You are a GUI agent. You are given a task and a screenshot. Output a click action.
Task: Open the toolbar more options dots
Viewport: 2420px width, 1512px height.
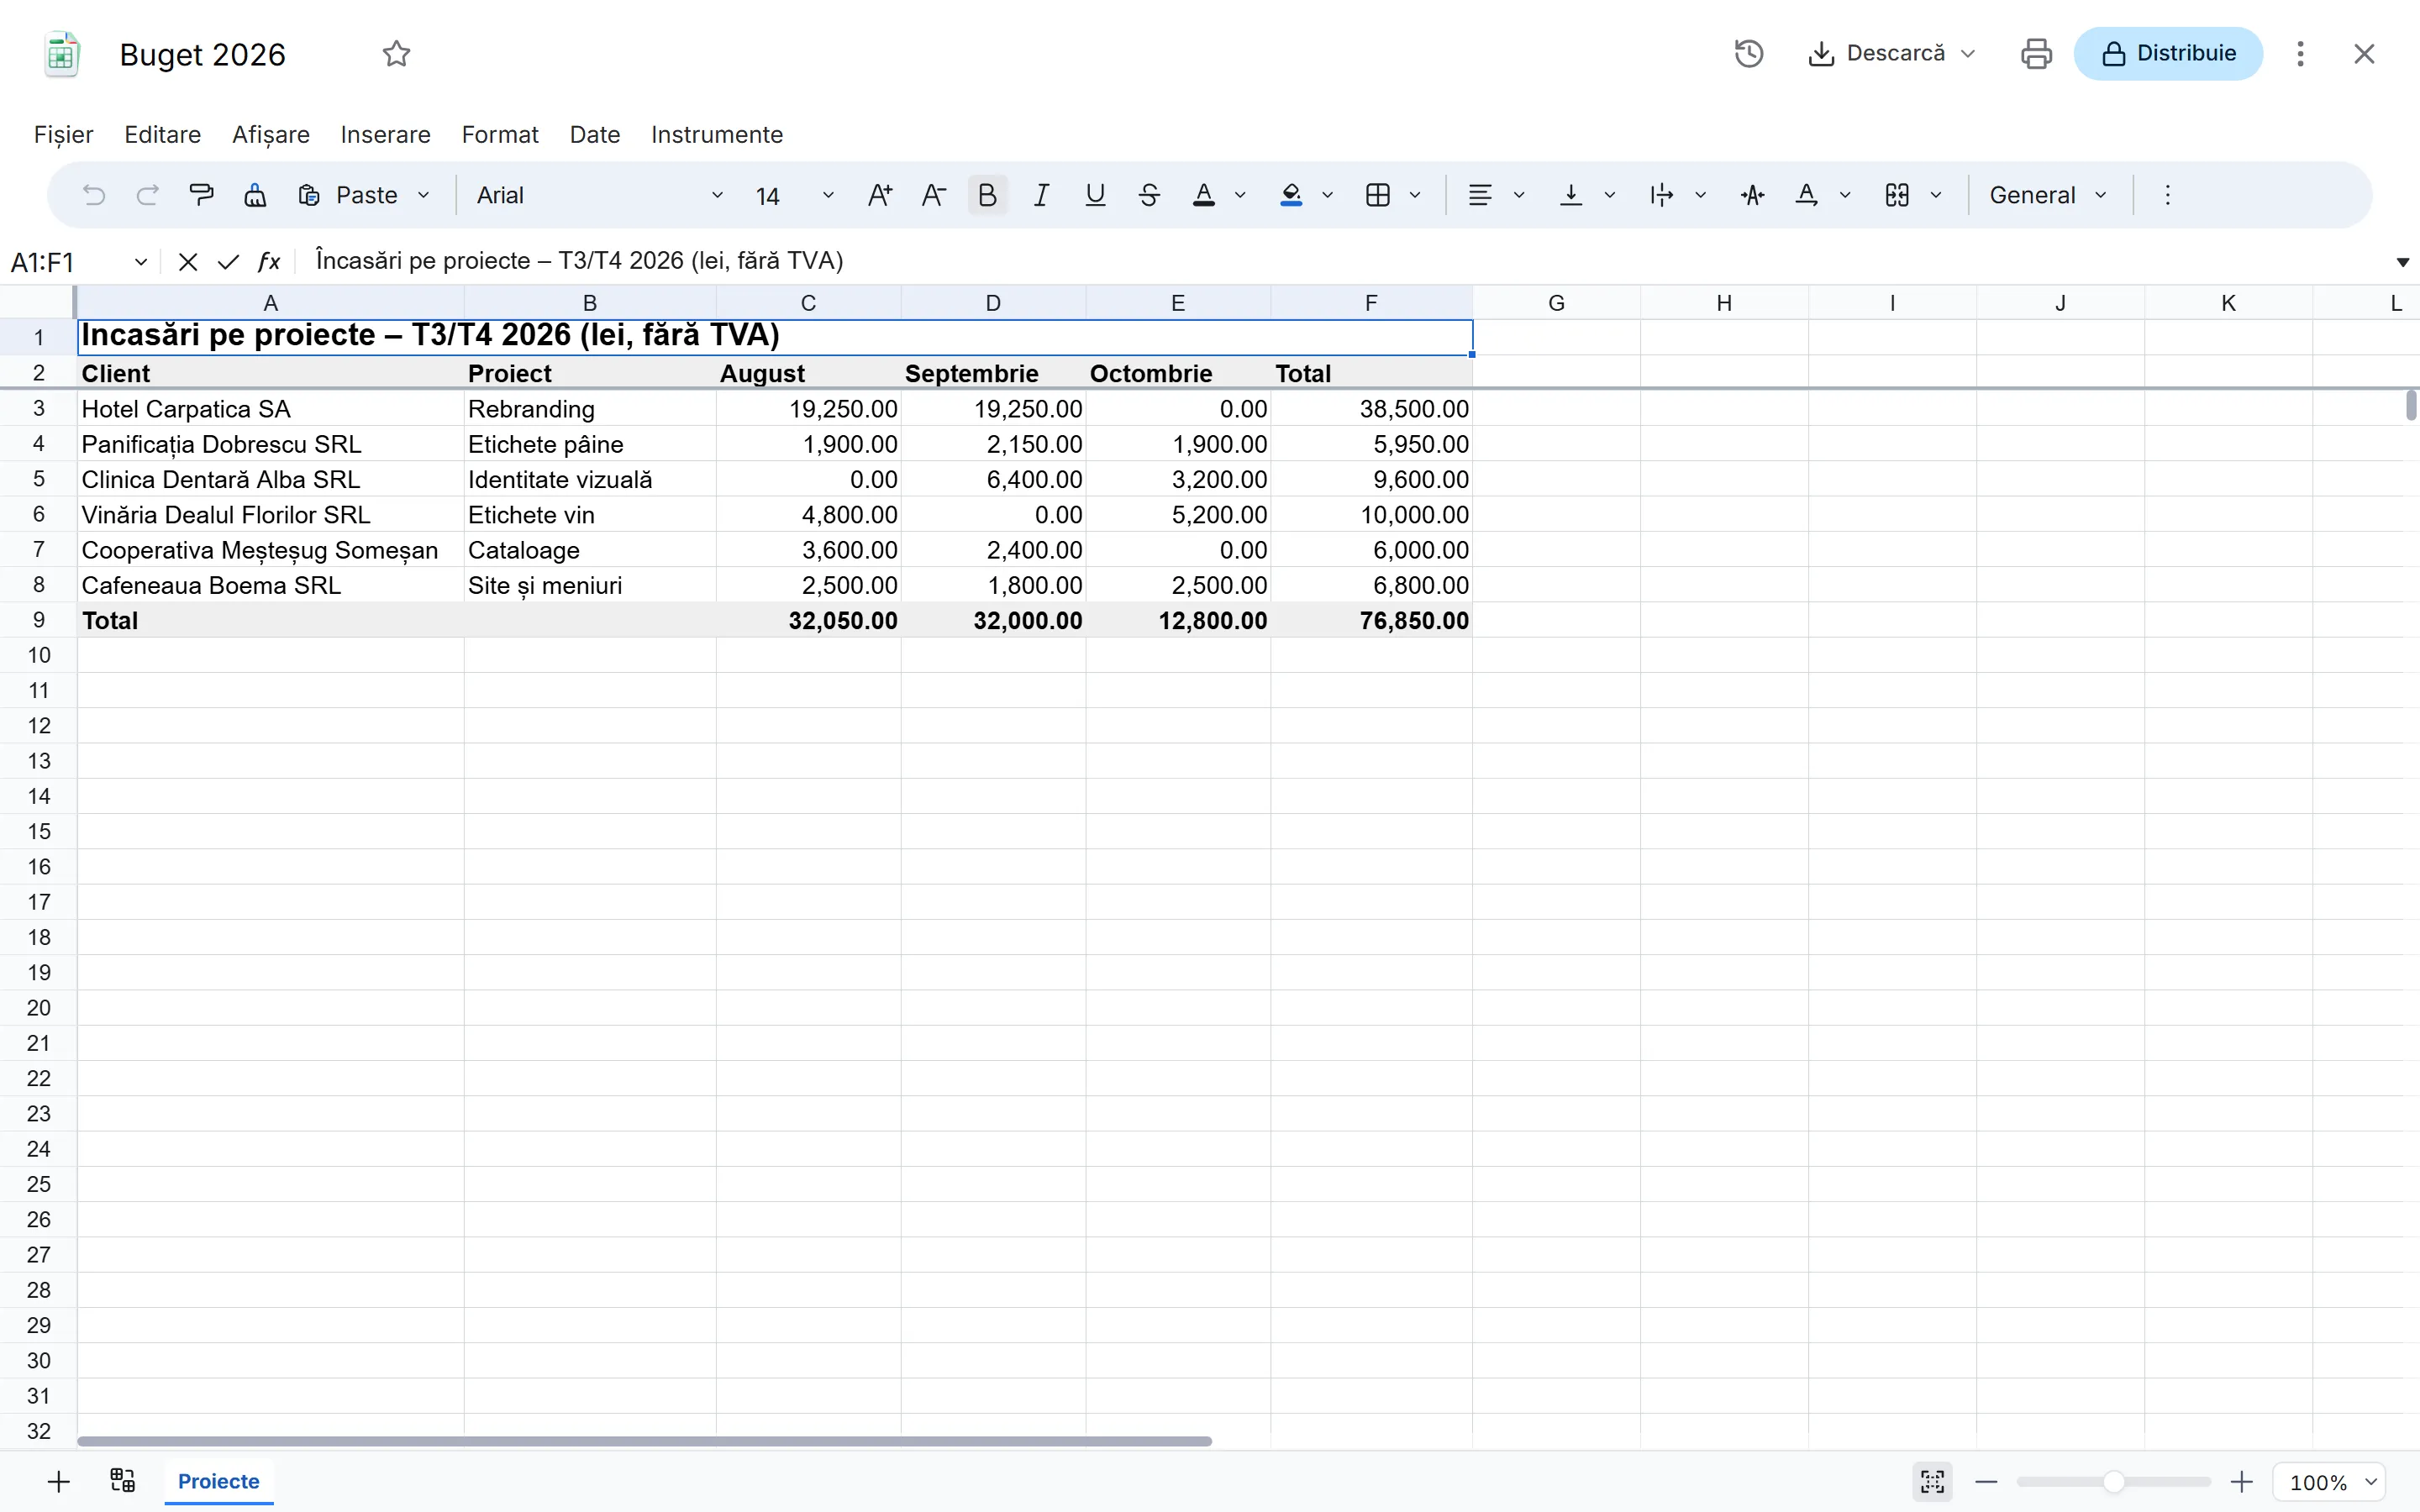[2167, 195]
